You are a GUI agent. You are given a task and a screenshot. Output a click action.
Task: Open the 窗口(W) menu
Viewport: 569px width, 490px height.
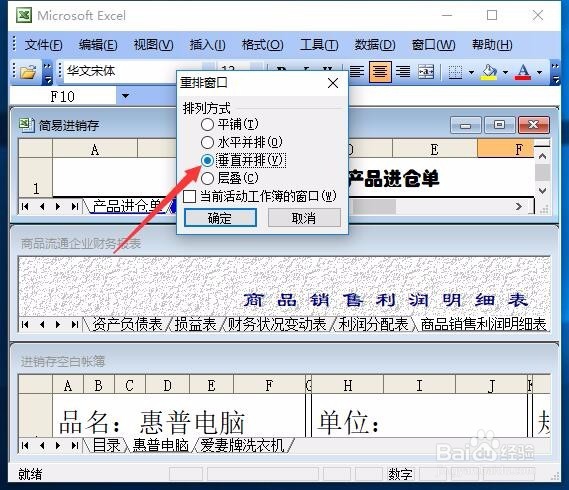pyautogui.click(x=433, y=45)
